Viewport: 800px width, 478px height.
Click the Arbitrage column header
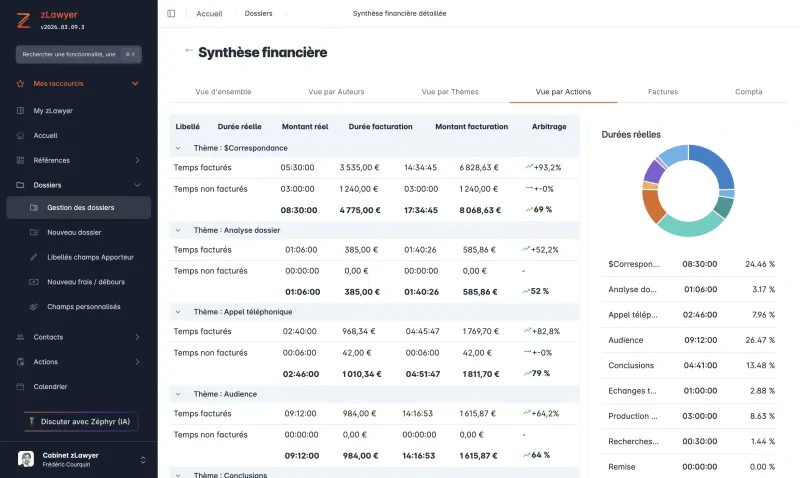point(549,127)
